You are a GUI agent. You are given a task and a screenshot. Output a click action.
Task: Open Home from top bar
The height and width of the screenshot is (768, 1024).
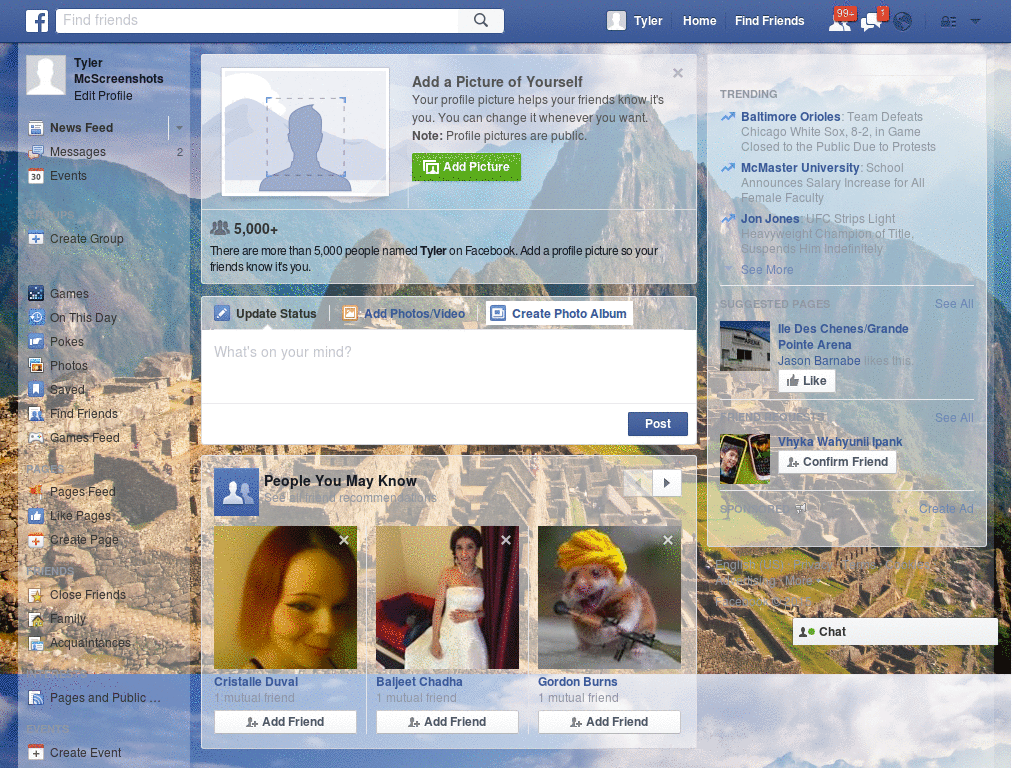[x=699, y=21]
